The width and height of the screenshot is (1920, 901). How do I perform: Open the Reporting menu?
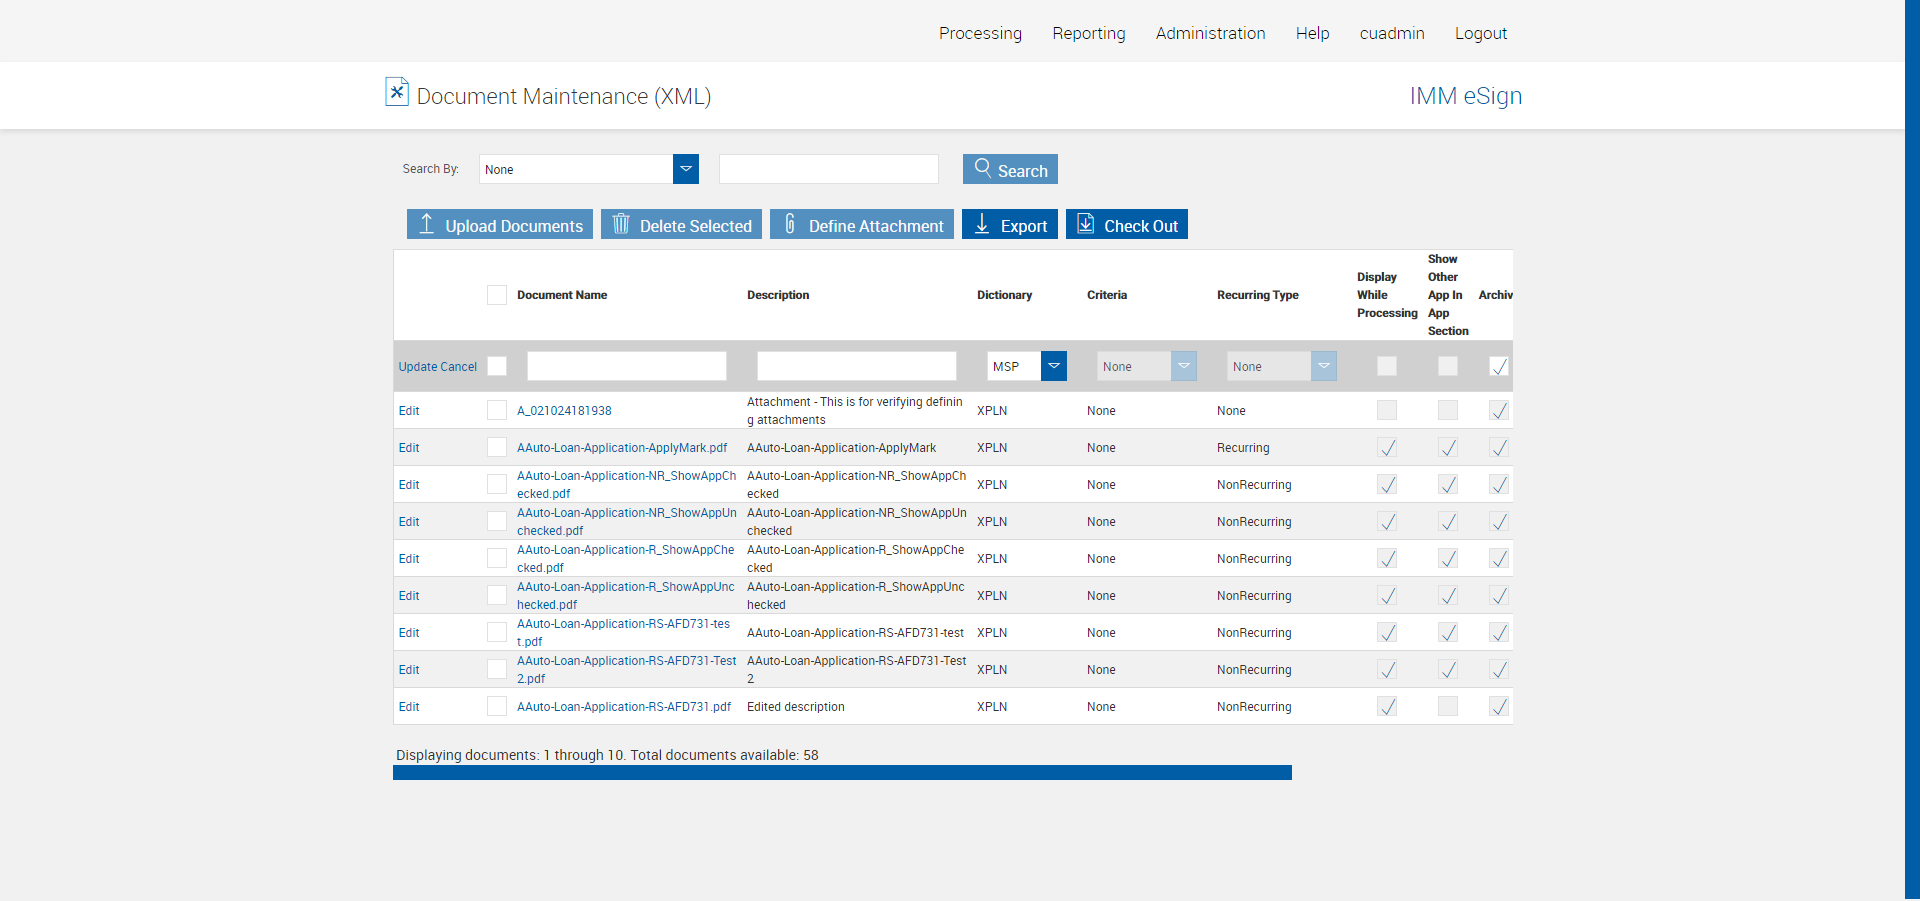pos(1088,33)
